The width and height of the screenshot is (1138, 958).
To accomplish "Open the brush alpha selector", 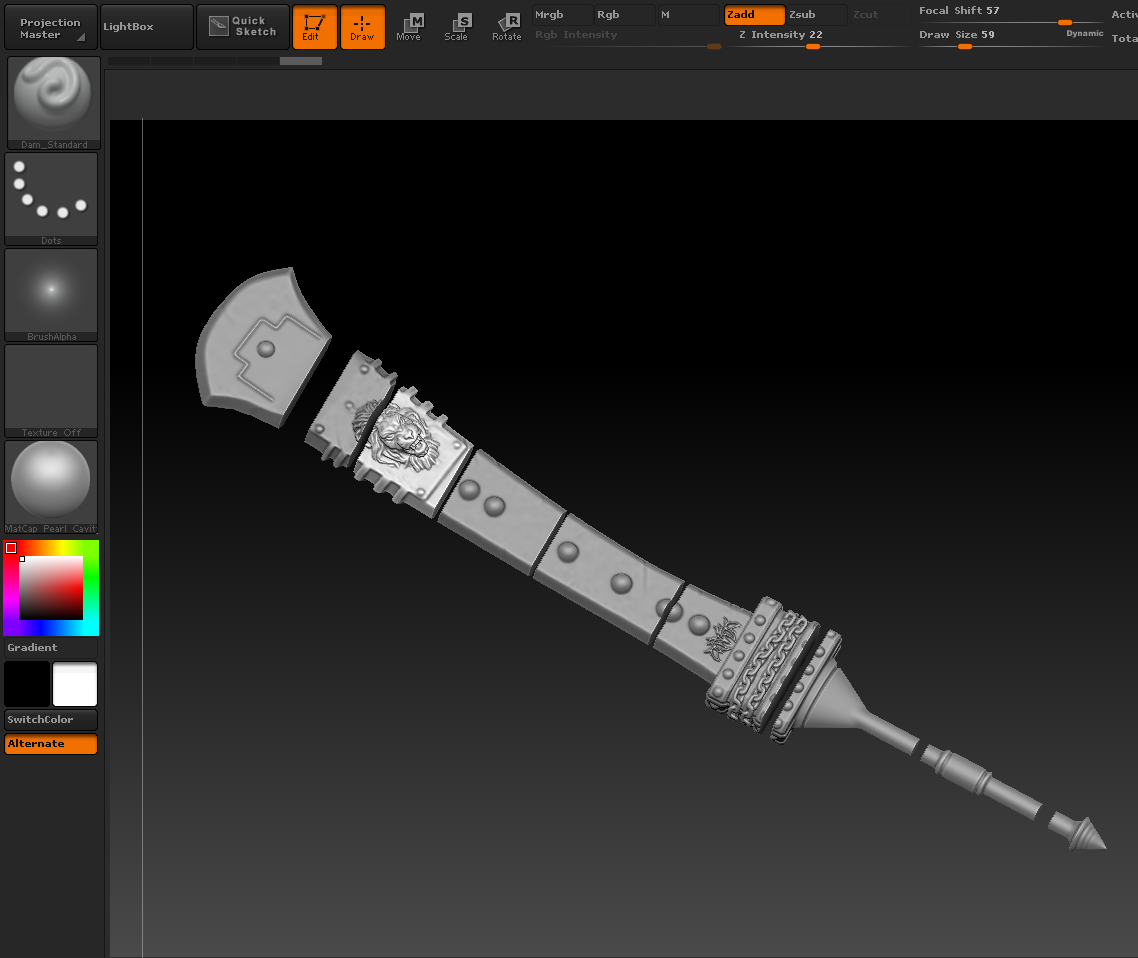I will pos(51,291).
